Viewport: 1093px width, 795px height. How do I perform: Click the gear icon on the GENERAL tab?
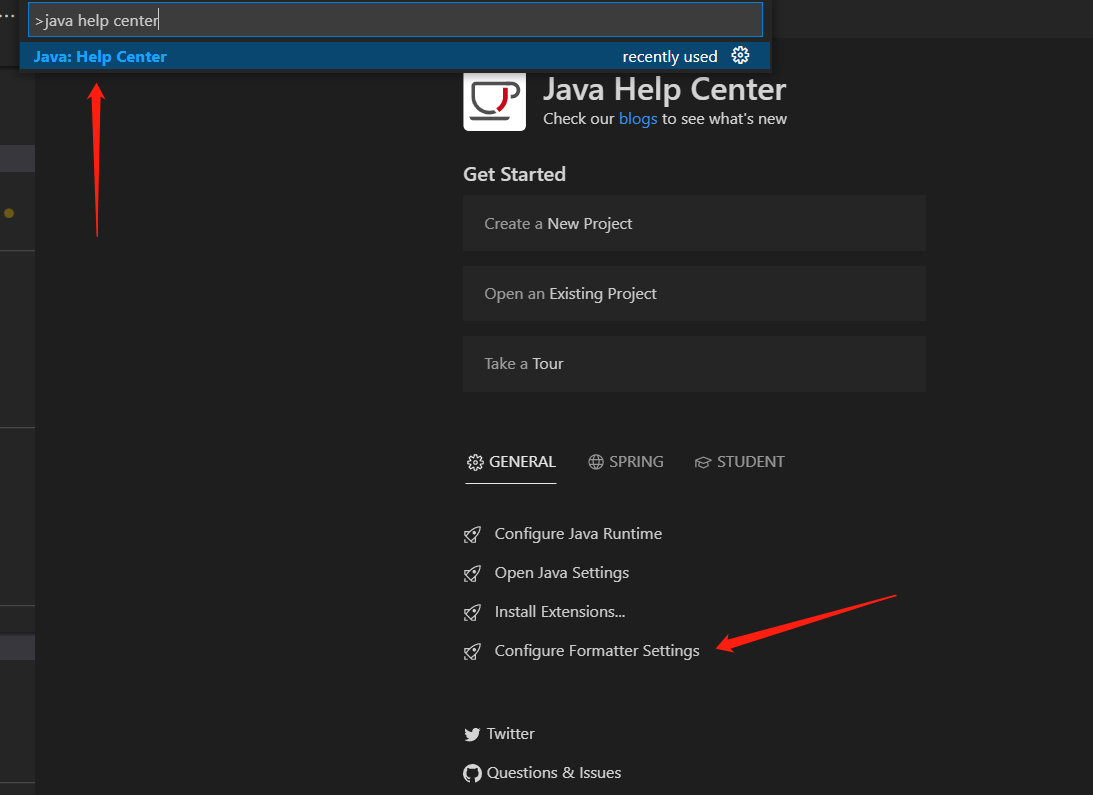tap(474, 461)
